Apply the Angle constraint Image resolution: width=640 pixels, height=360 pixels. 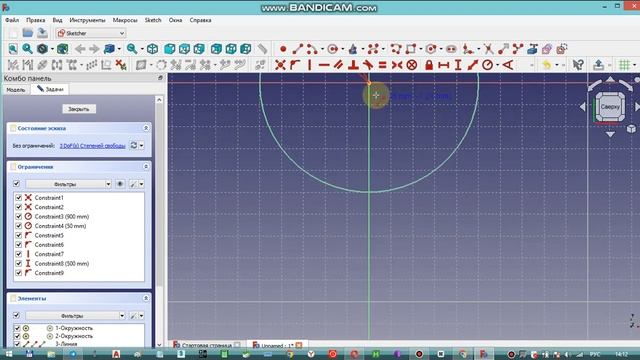[508, 65]
